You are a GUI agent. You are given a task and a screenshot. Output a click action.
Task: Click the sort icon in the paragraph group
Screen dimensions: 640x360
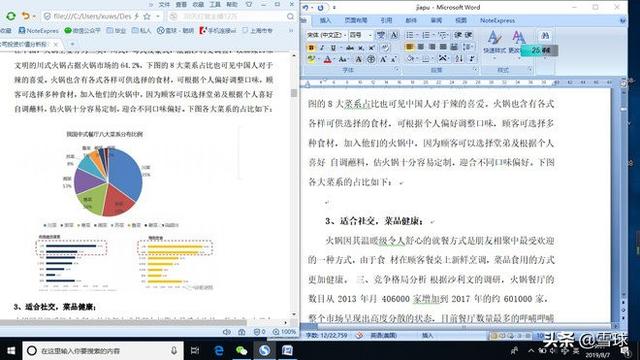[x=459, y=59]
